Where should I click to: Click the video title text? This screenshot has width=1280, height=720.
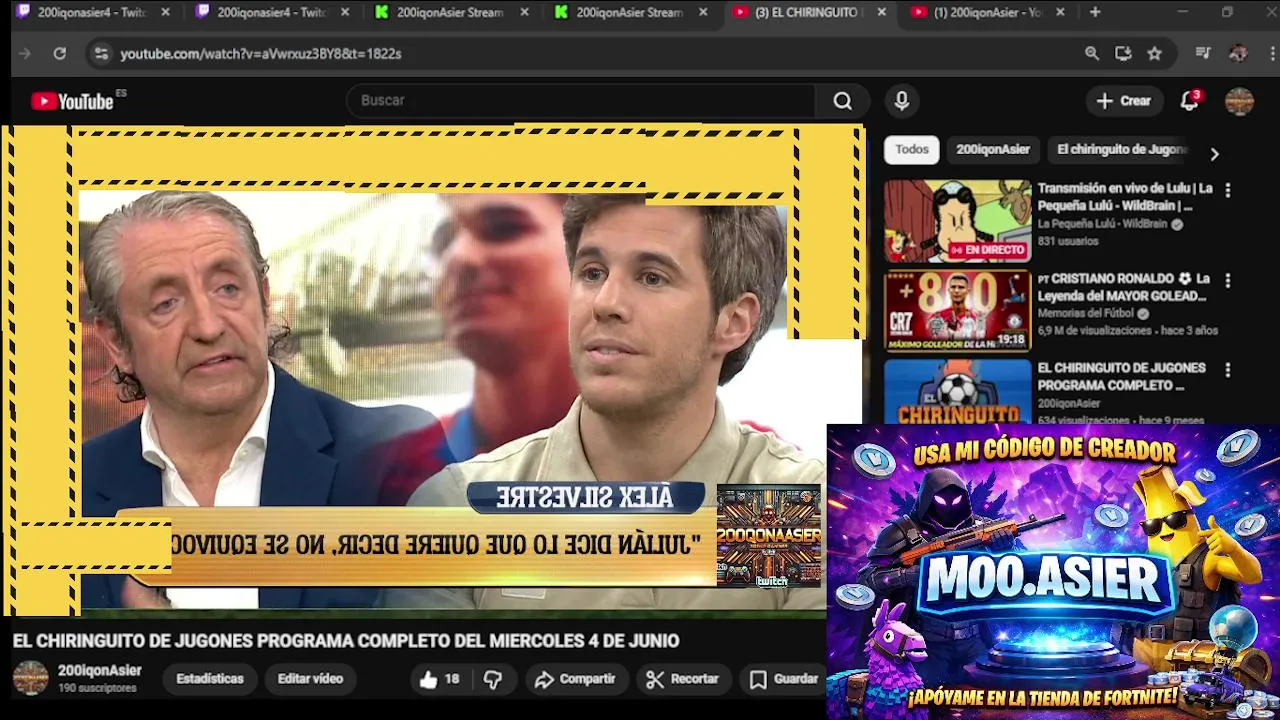point(346,641)
